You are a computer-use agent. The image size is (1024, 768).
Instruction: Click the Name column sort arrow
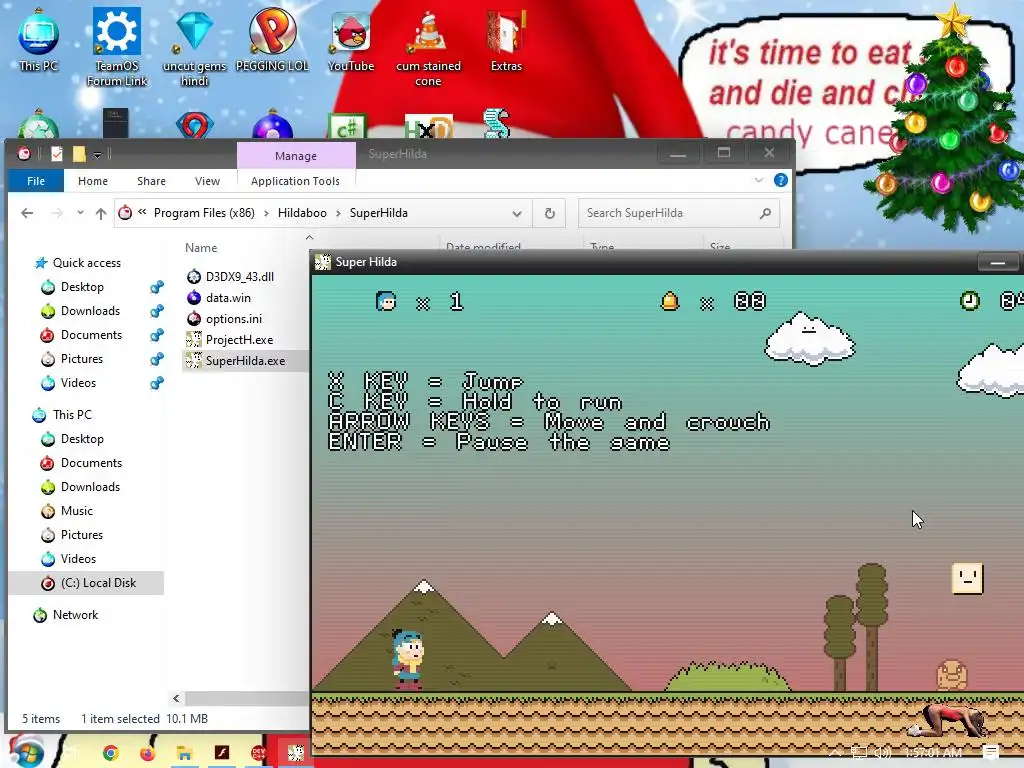pyautogui.click(x=310, y=238)
